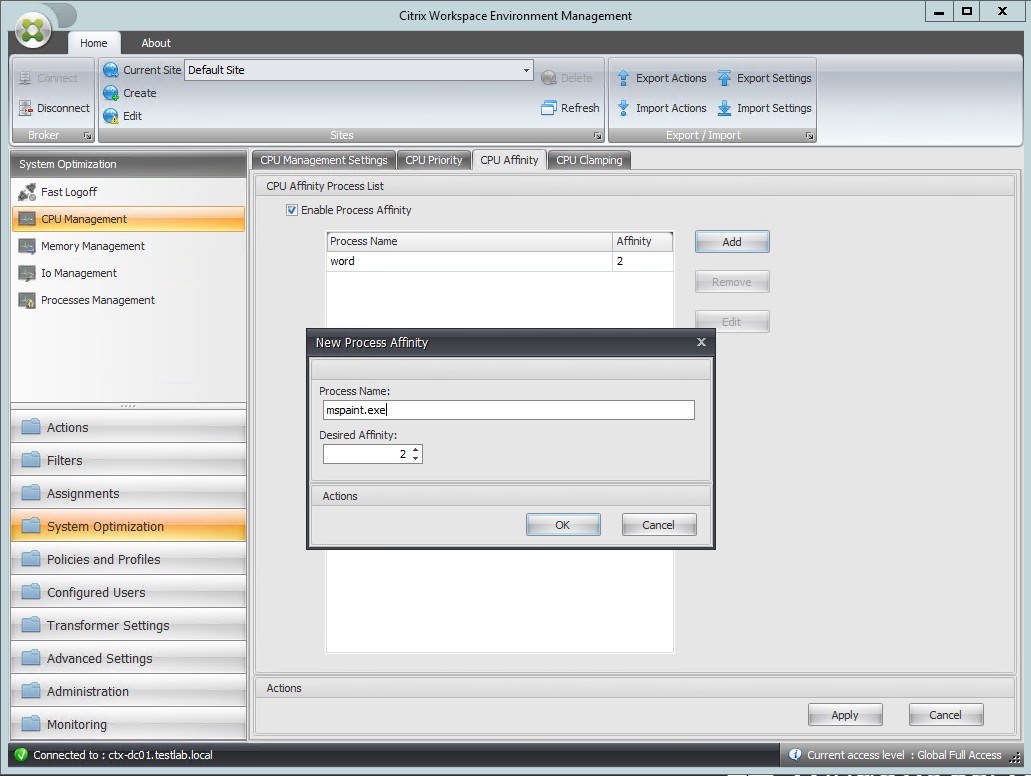Select the CPU Affinity tab

coord(509,160)
